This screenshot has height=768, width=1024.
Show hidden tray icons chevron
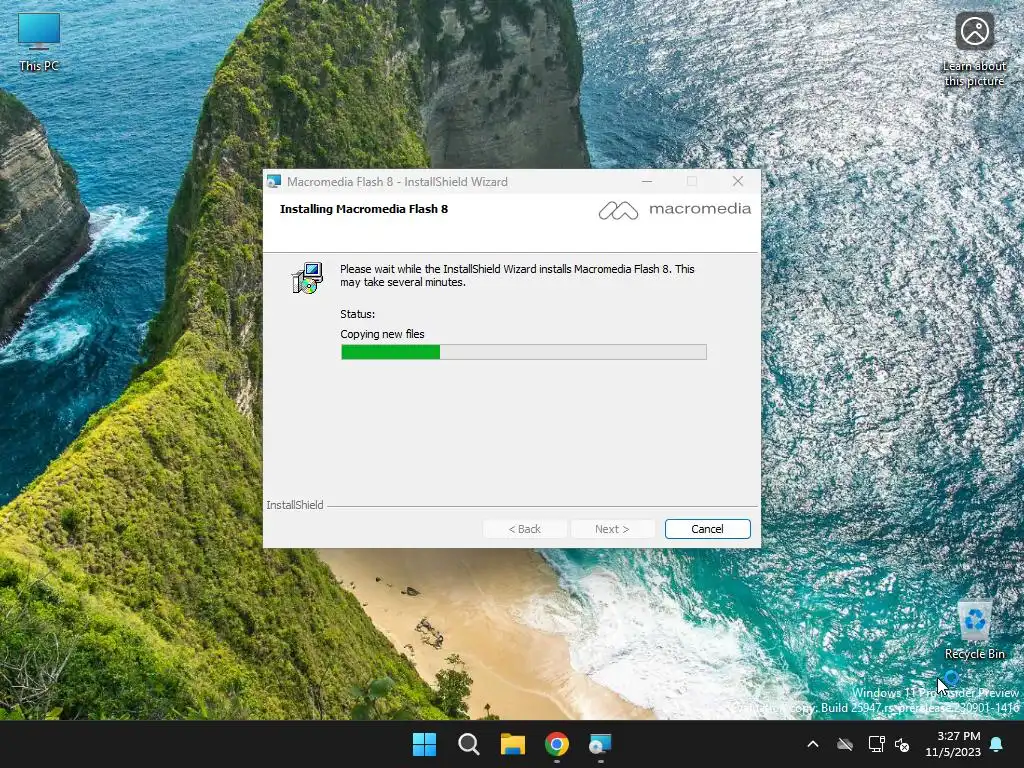812,744
